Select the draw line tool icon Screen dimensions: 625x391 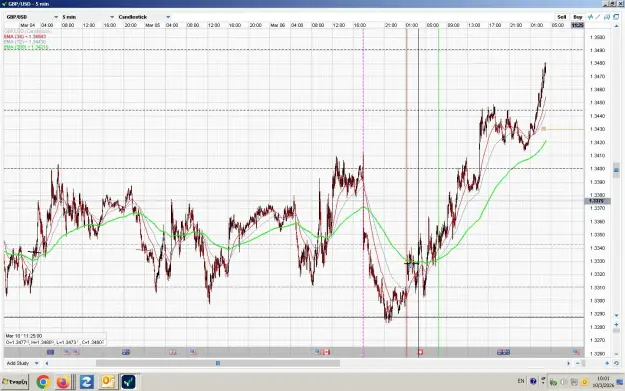click(x=598, y=17)
